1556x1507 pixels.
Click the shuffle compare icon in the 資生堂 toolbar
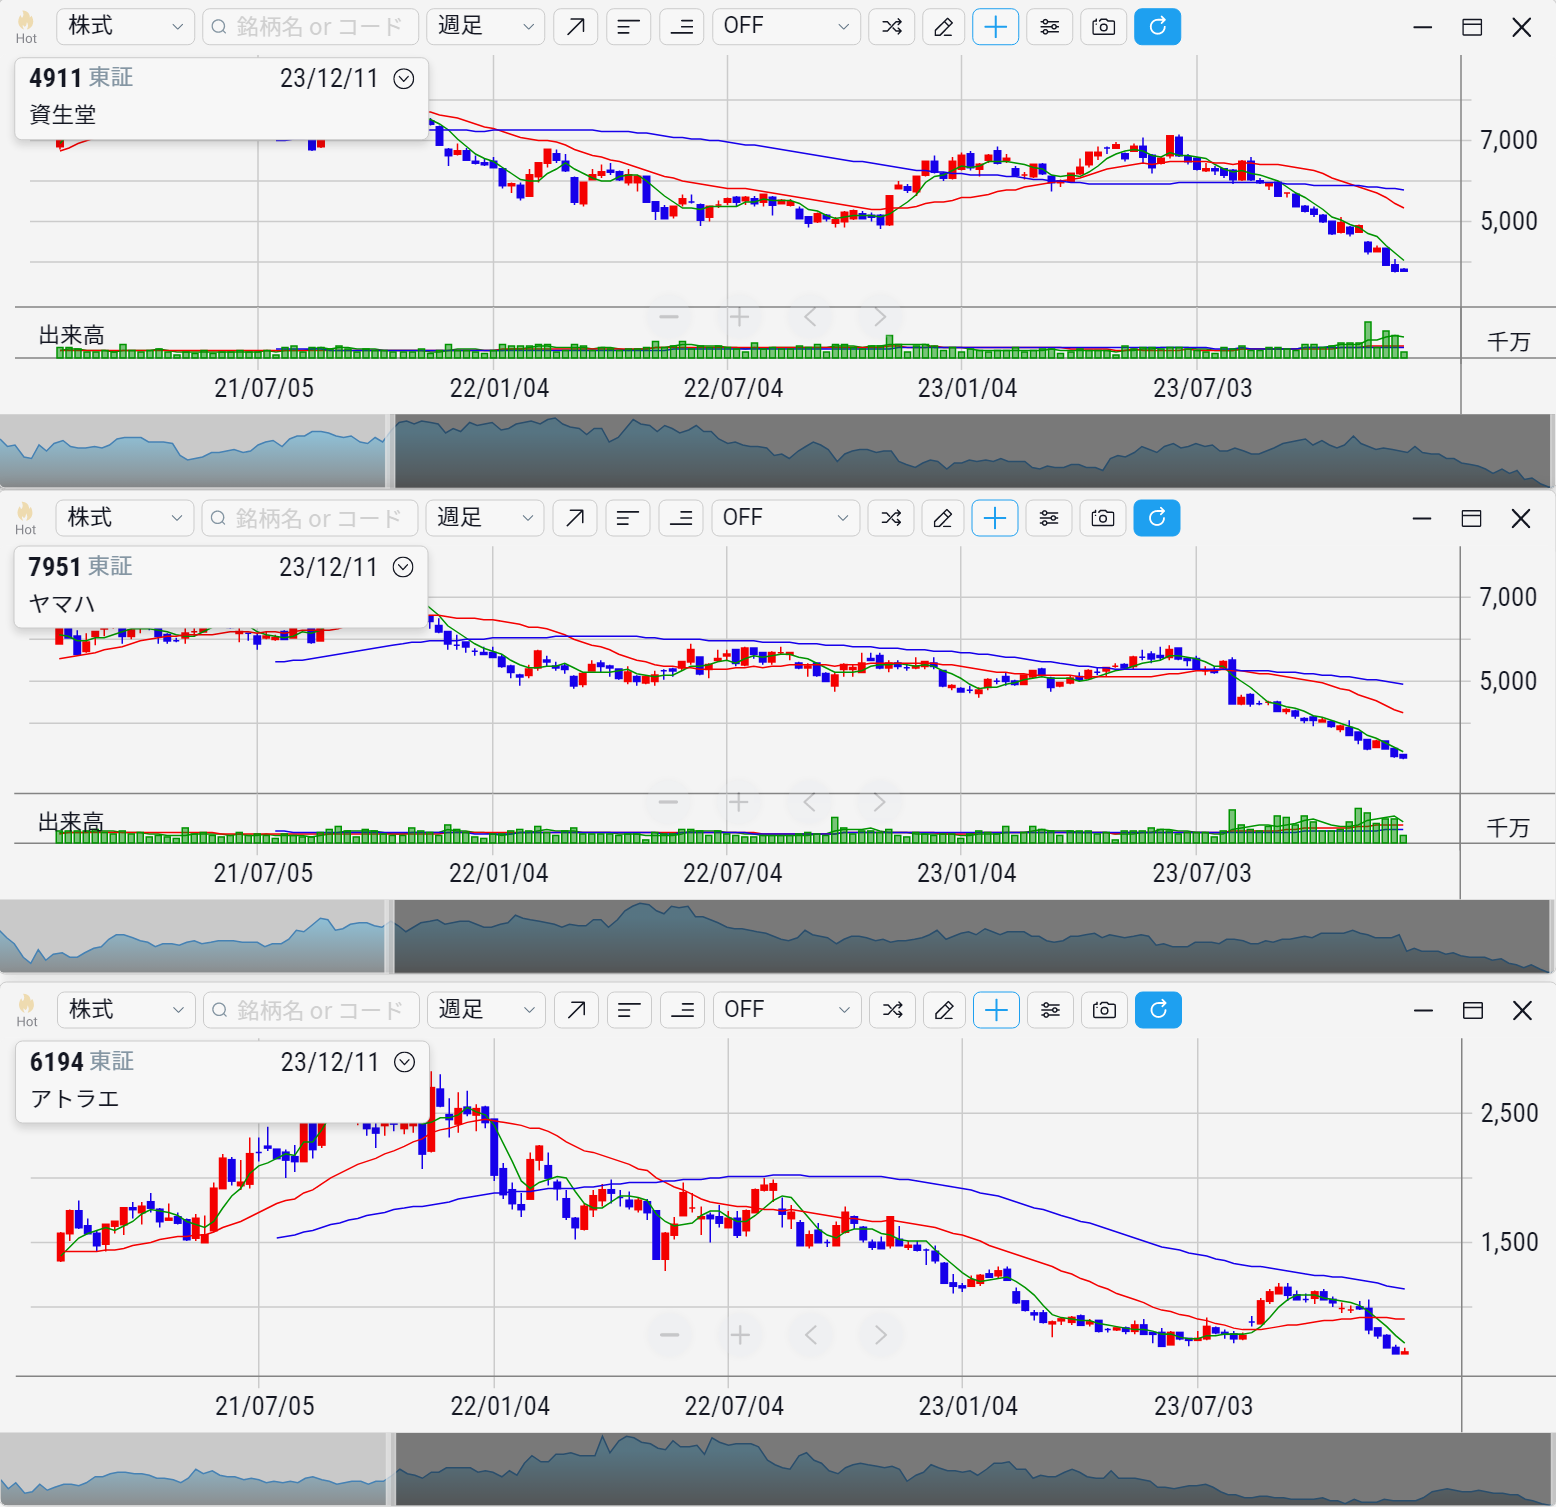[x=892, y=27]
